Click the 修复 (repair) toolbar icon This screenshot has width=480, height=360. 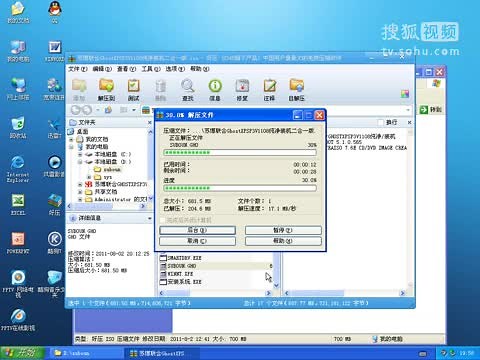pos(242,89)
